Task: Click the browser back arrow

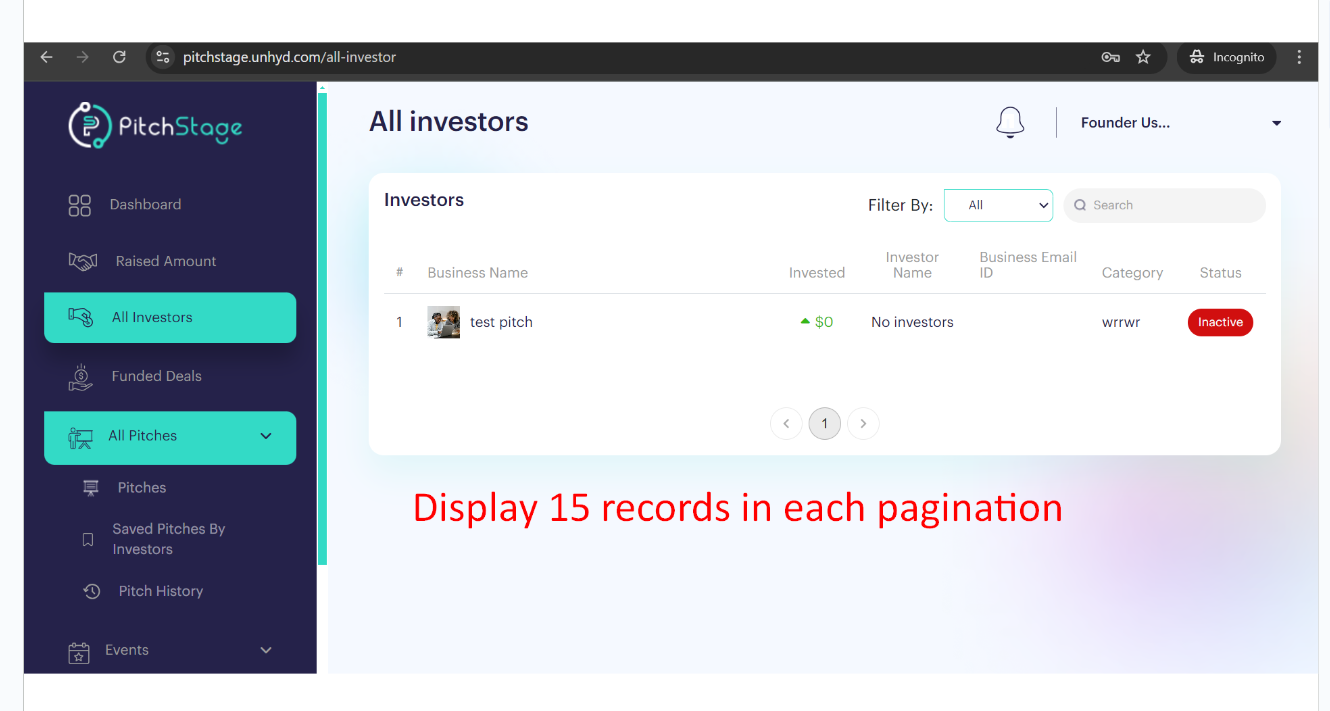Action: pos(46,57)
